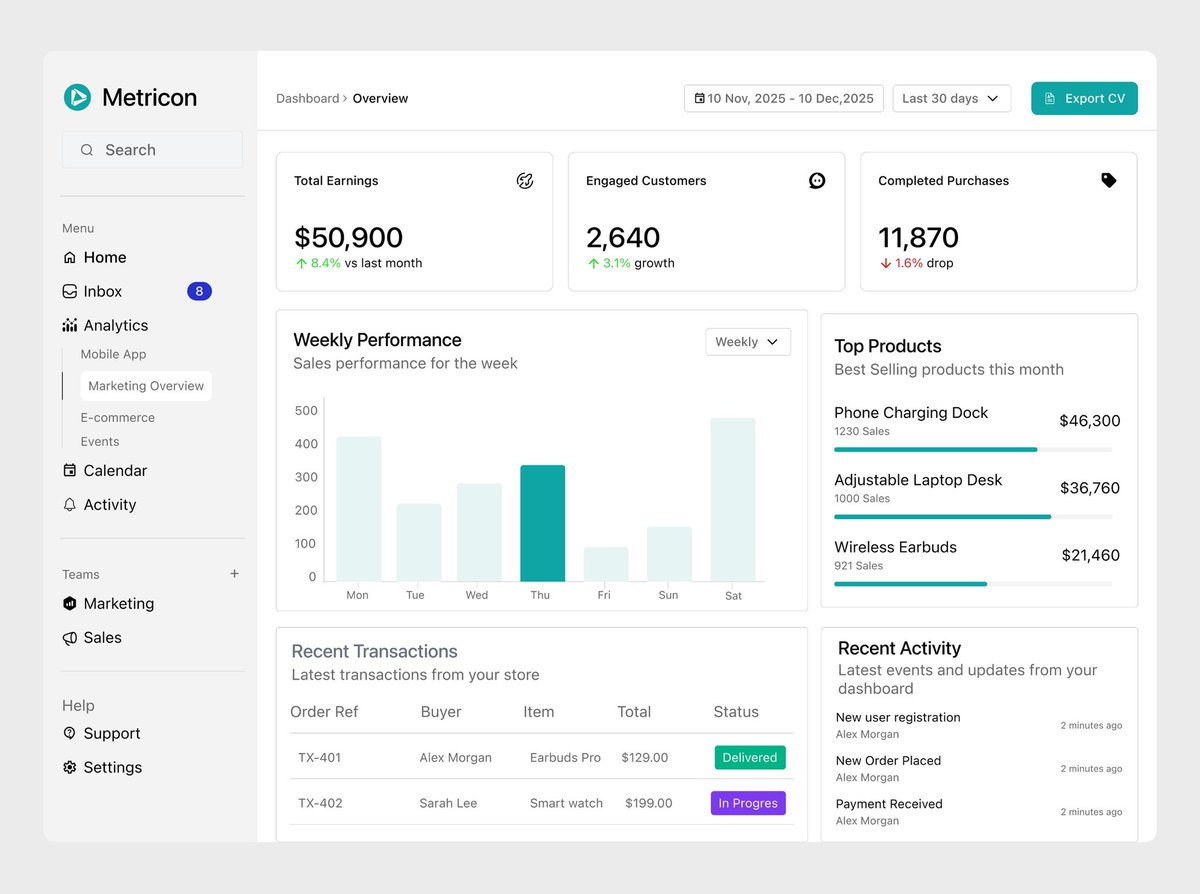Click the Settings gear icon
This screenshot has width=1200, height=894.
pyautogui.click(x=69, y=767)
